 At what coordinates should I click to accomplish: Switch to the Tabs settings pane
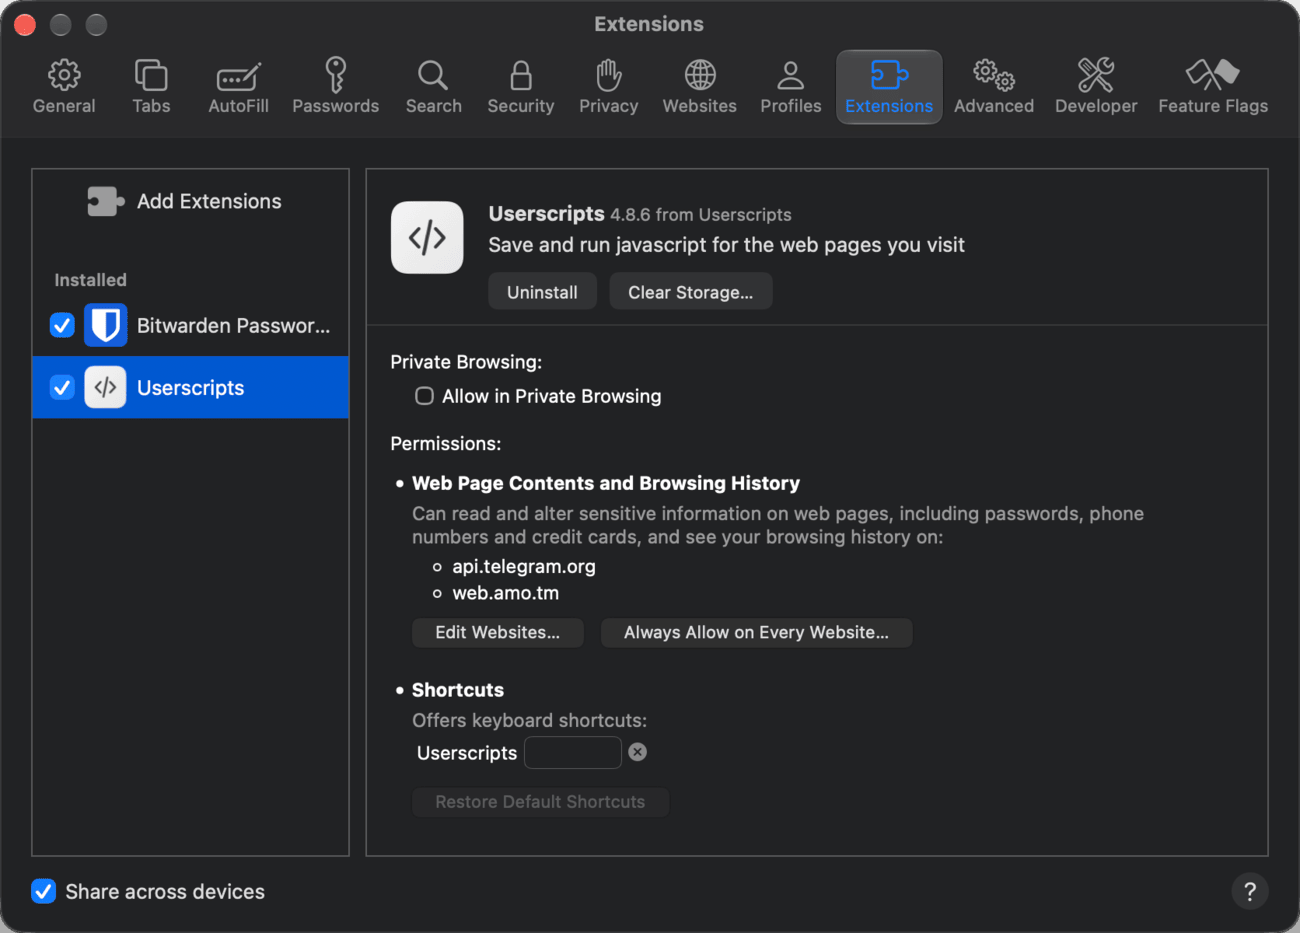pyautogui.click(x=151, y=87)
